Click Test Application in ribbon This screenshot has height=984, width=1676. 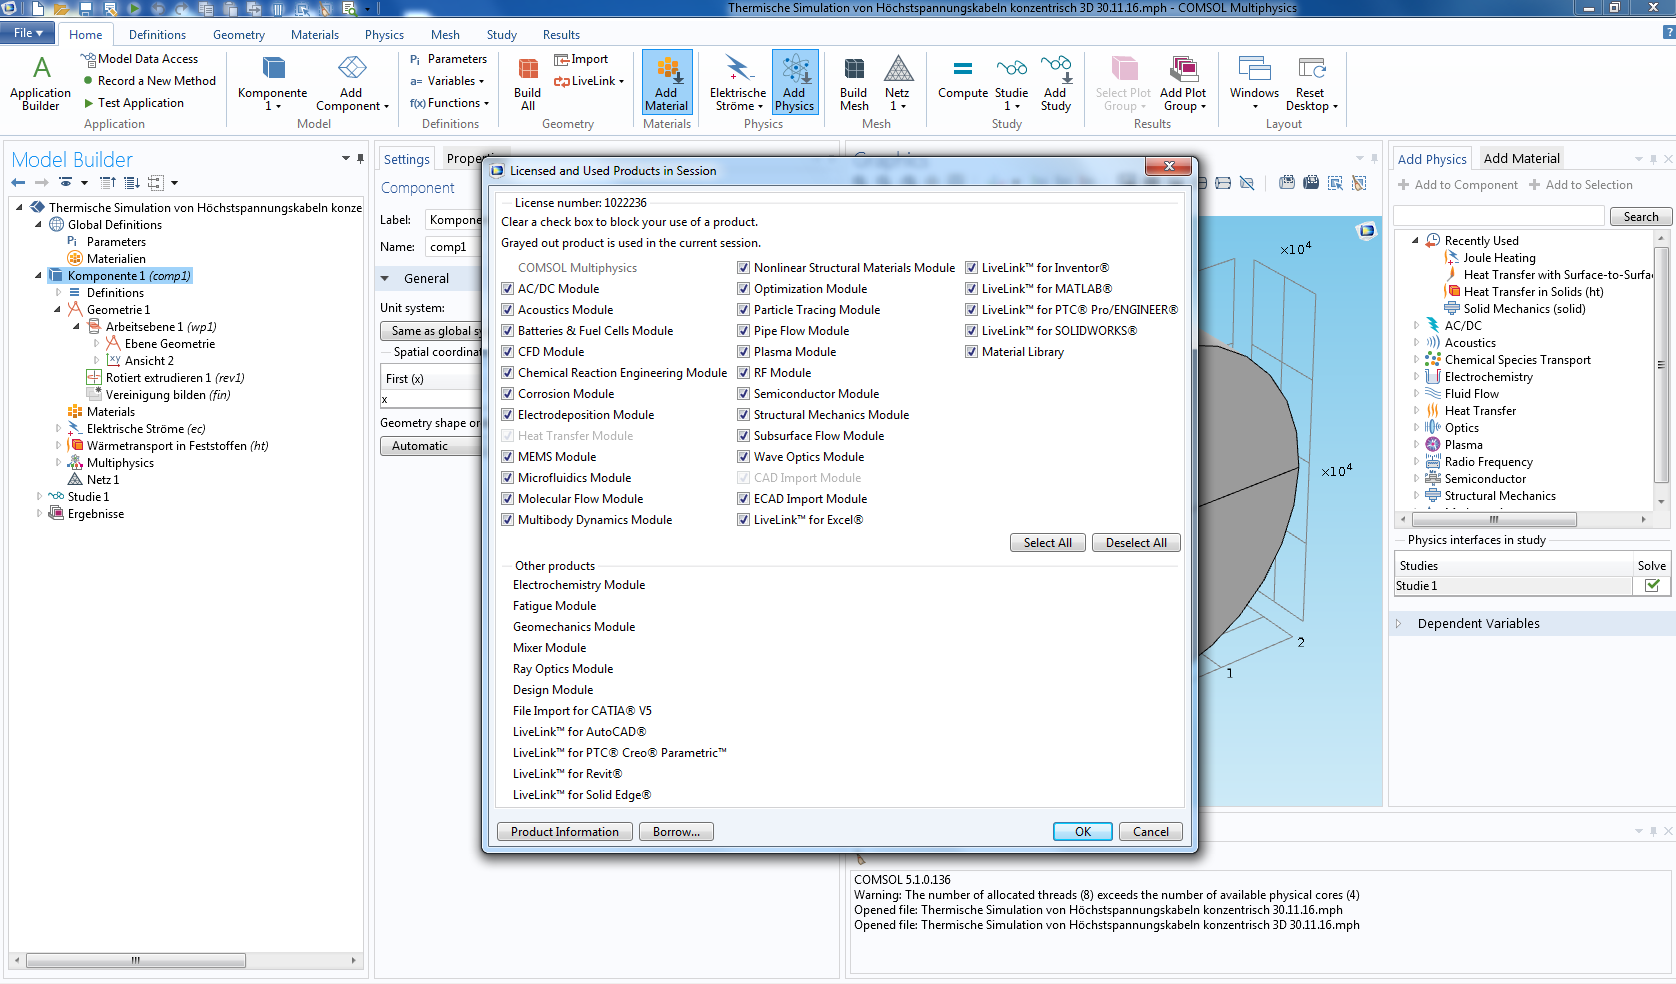coord(133,103)
